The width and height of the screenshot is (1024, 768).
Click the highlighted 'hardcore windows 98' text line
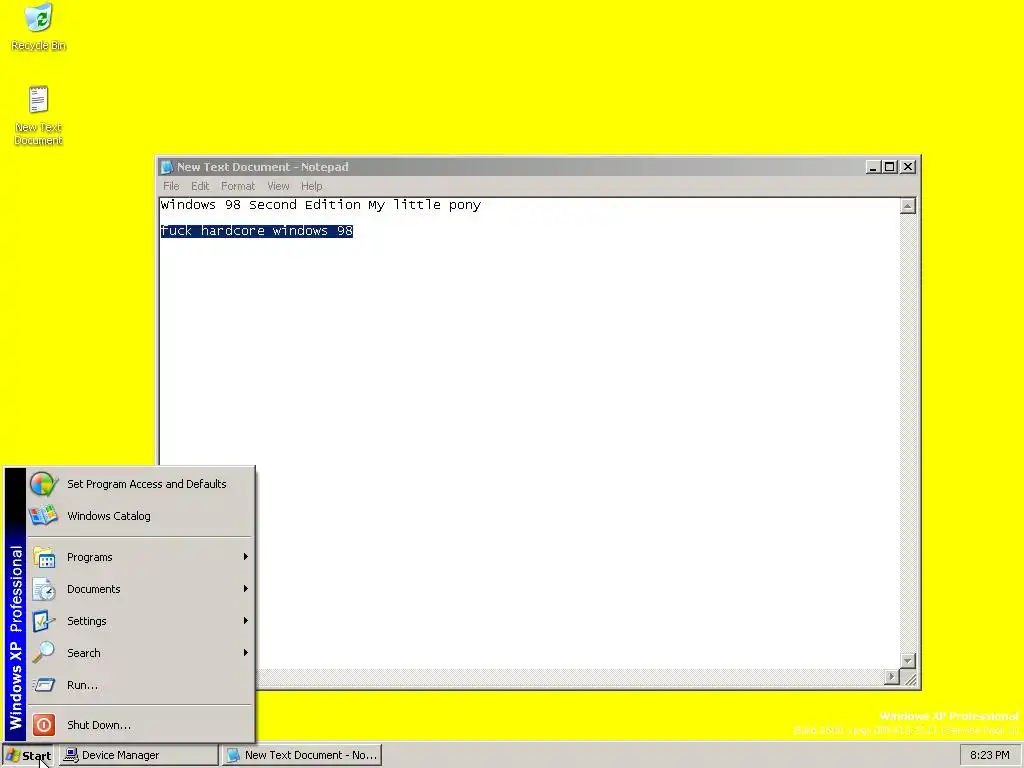257,231
